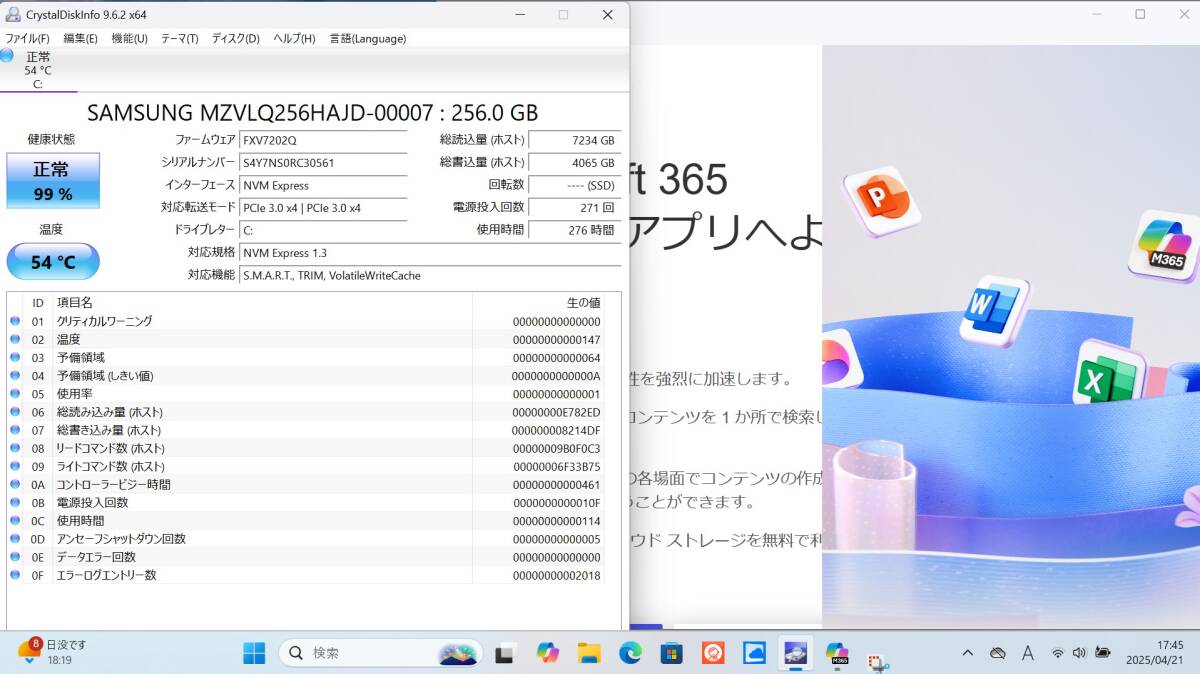Click the Excel icon in Microsoft 365 window
Image resolution: width=1200 pixels, height=674 pixels.
(x=1107, y=375)
